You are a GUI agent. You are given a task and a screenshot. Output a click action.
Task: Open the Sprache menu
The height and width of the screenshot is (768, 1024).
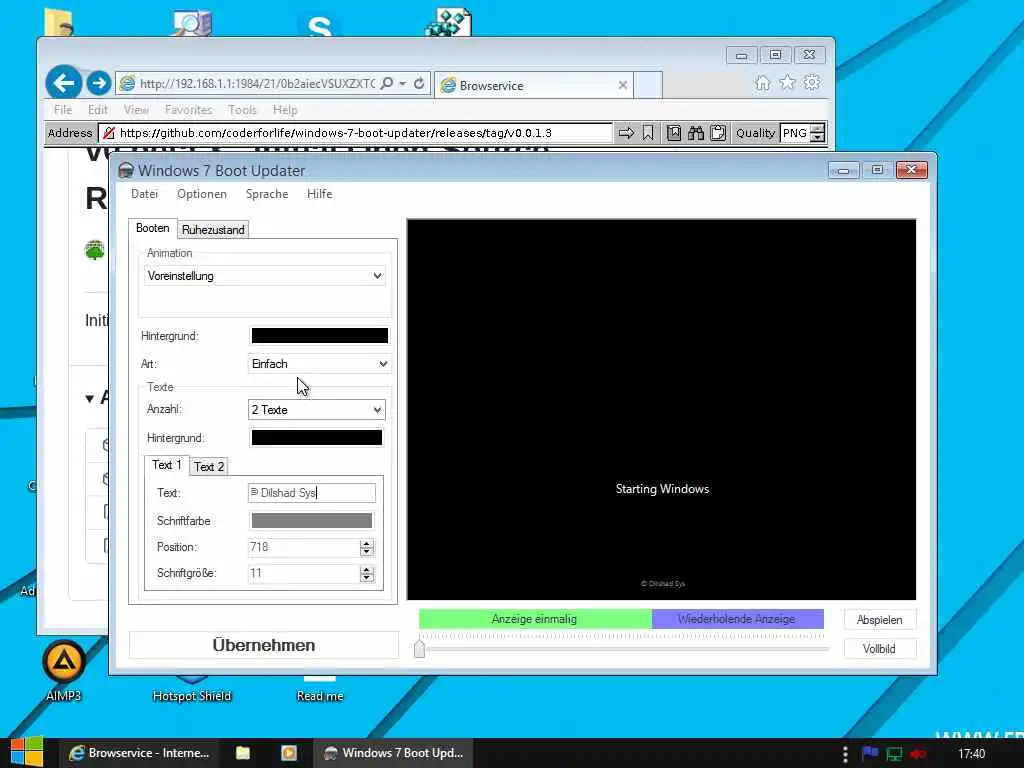(x=267, y=194)
